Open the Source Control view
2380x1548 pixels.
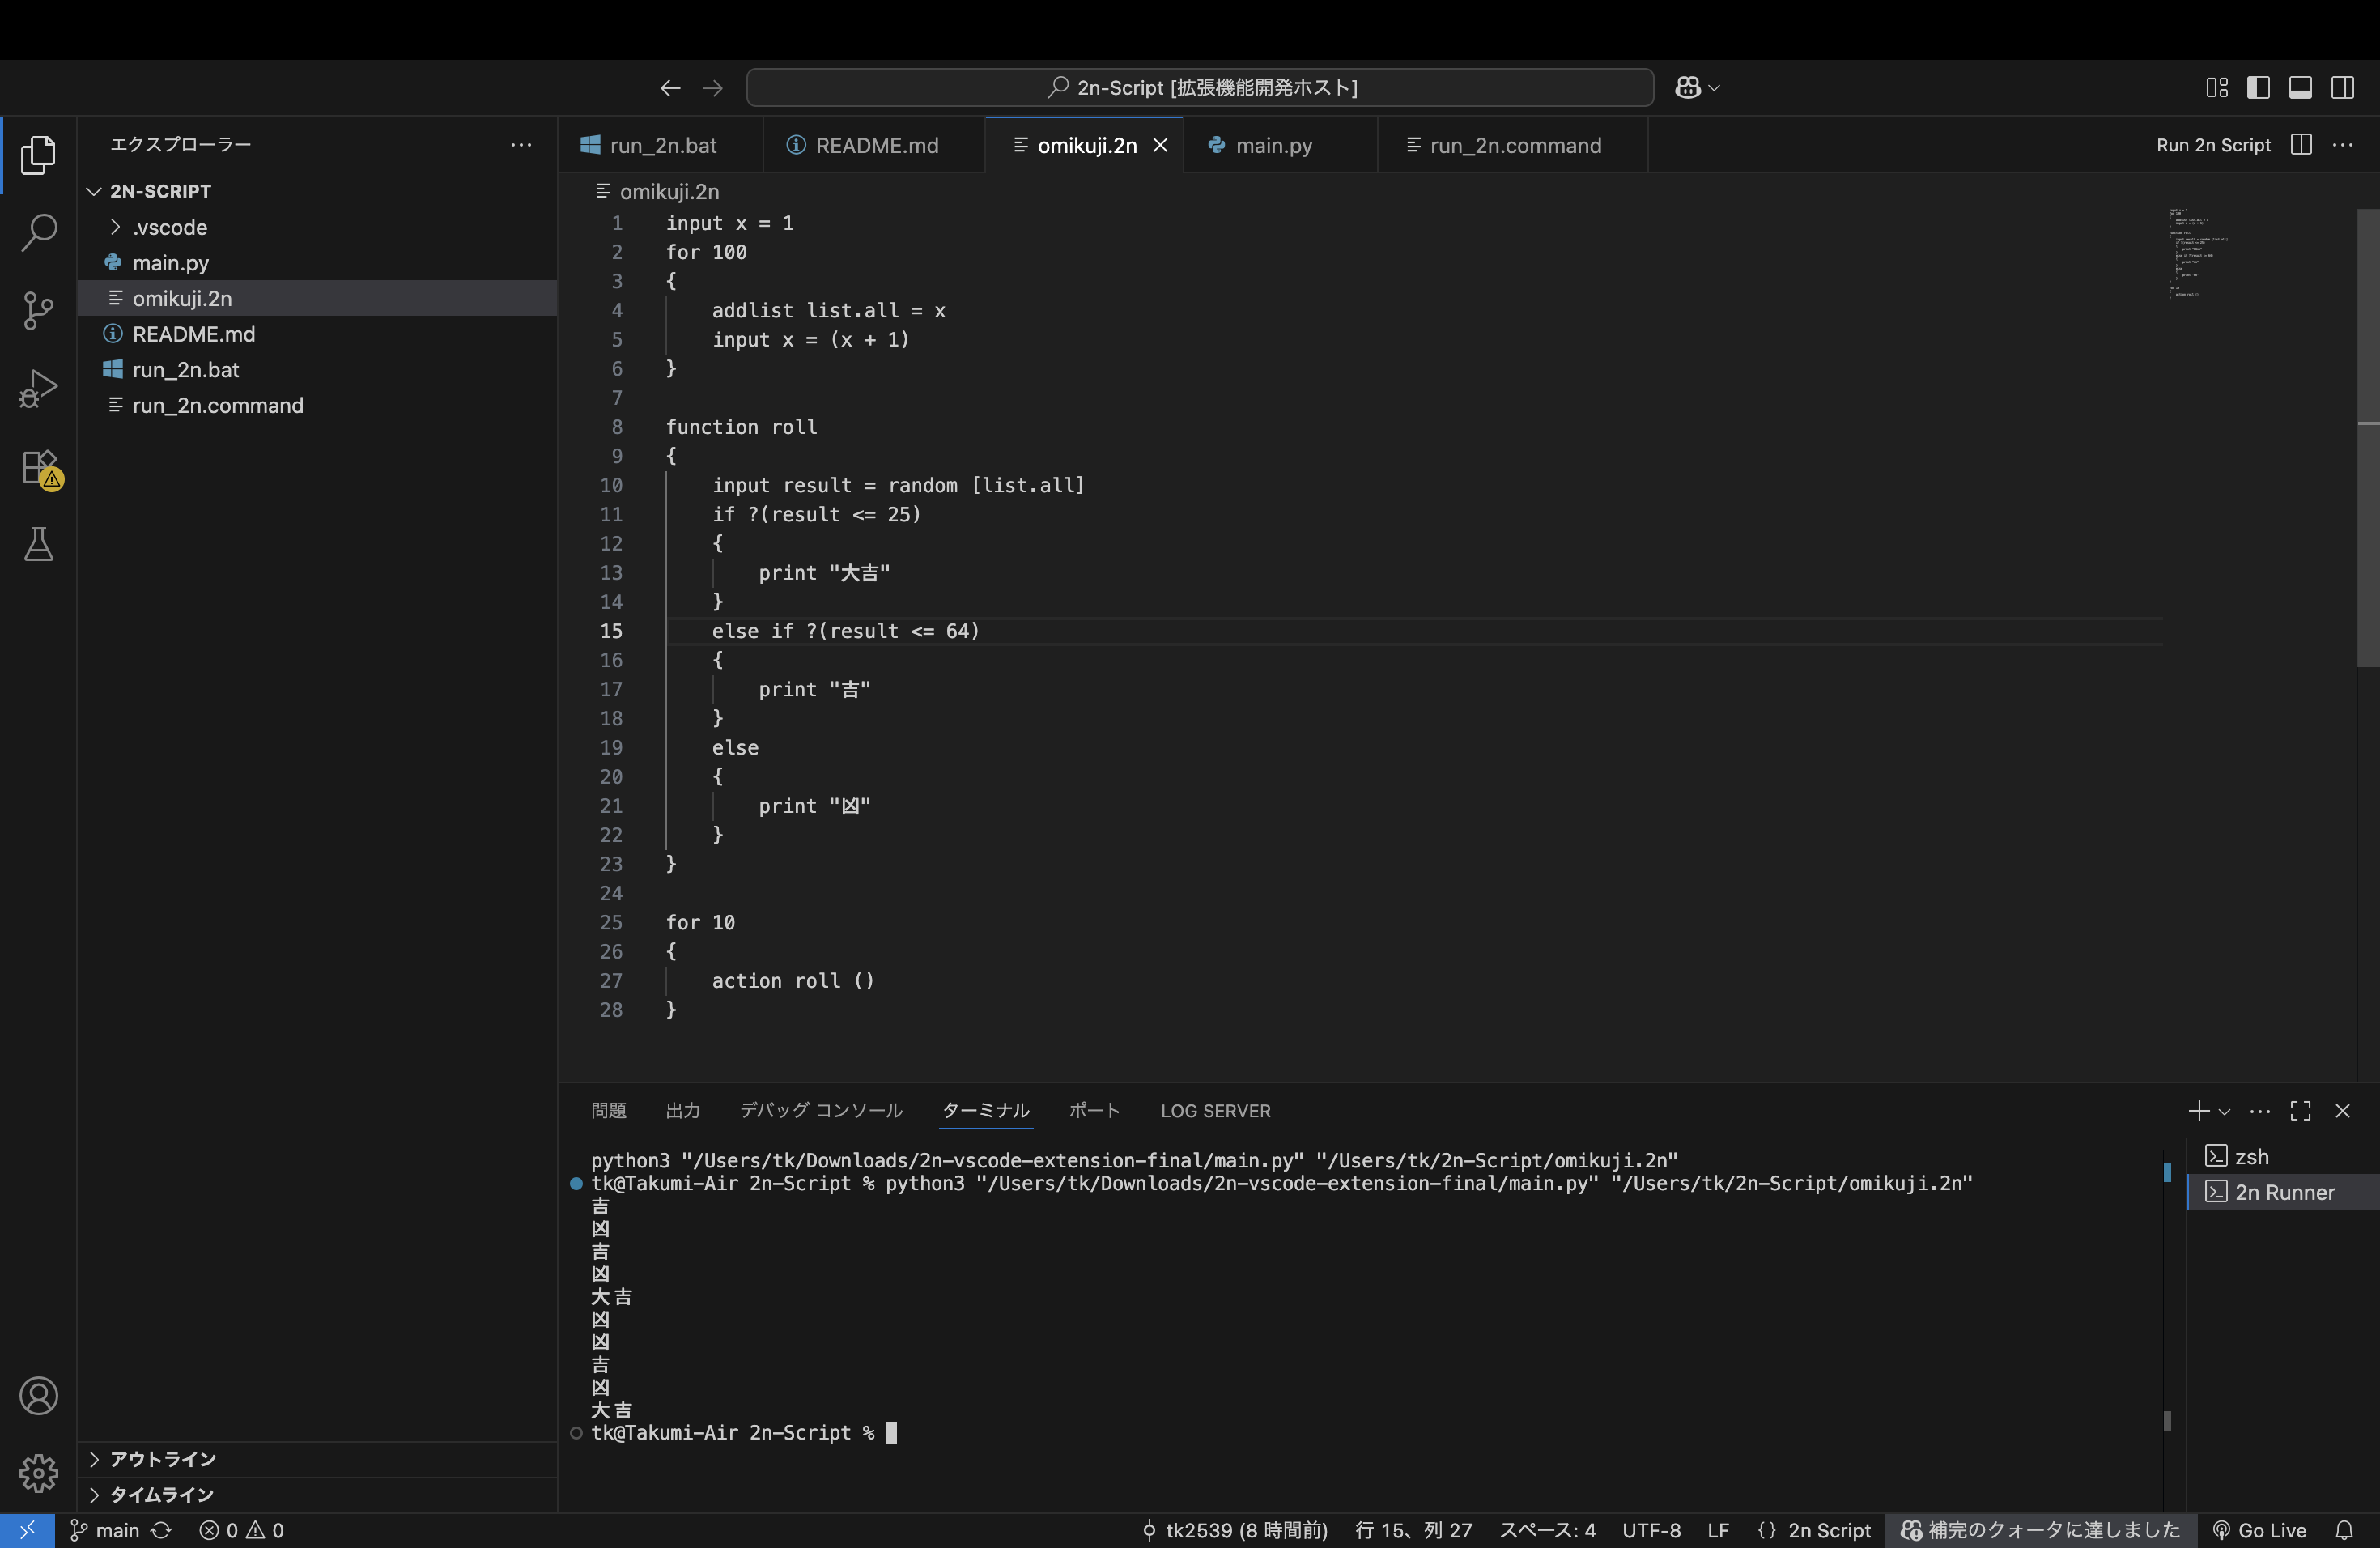click(38, 310)
